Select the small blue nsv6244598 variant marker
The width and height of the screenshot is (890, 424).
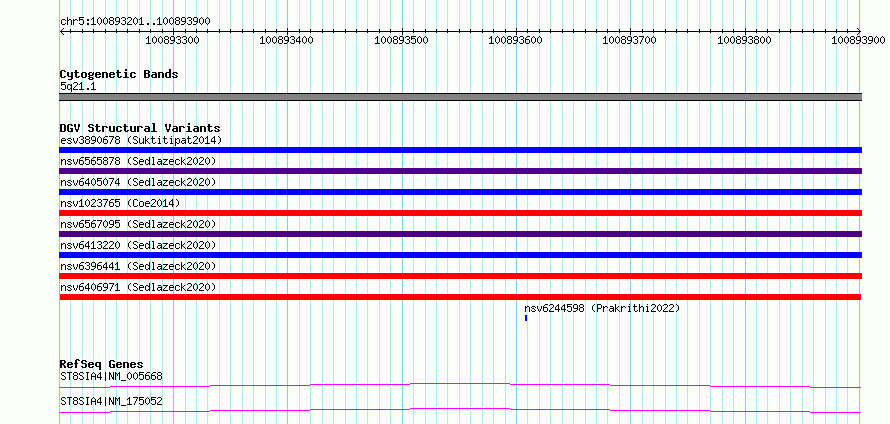coord(526,318)
